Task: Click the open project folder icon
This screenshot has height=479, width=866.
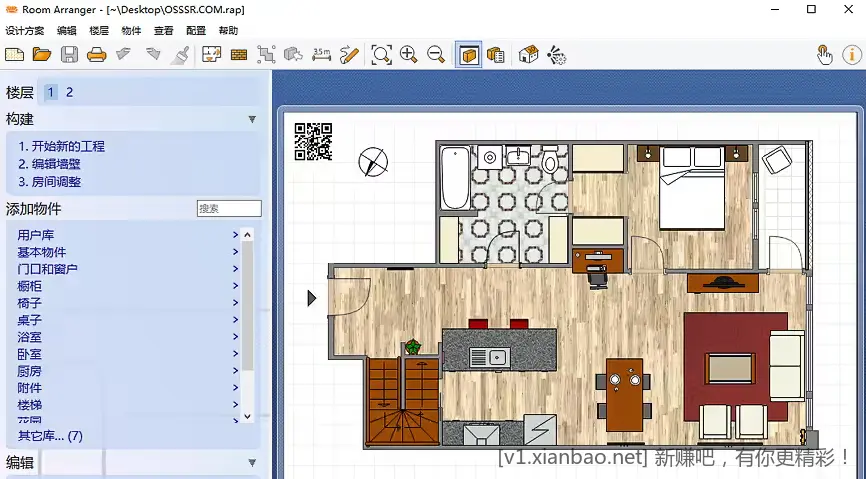Action: coord(42,55)
